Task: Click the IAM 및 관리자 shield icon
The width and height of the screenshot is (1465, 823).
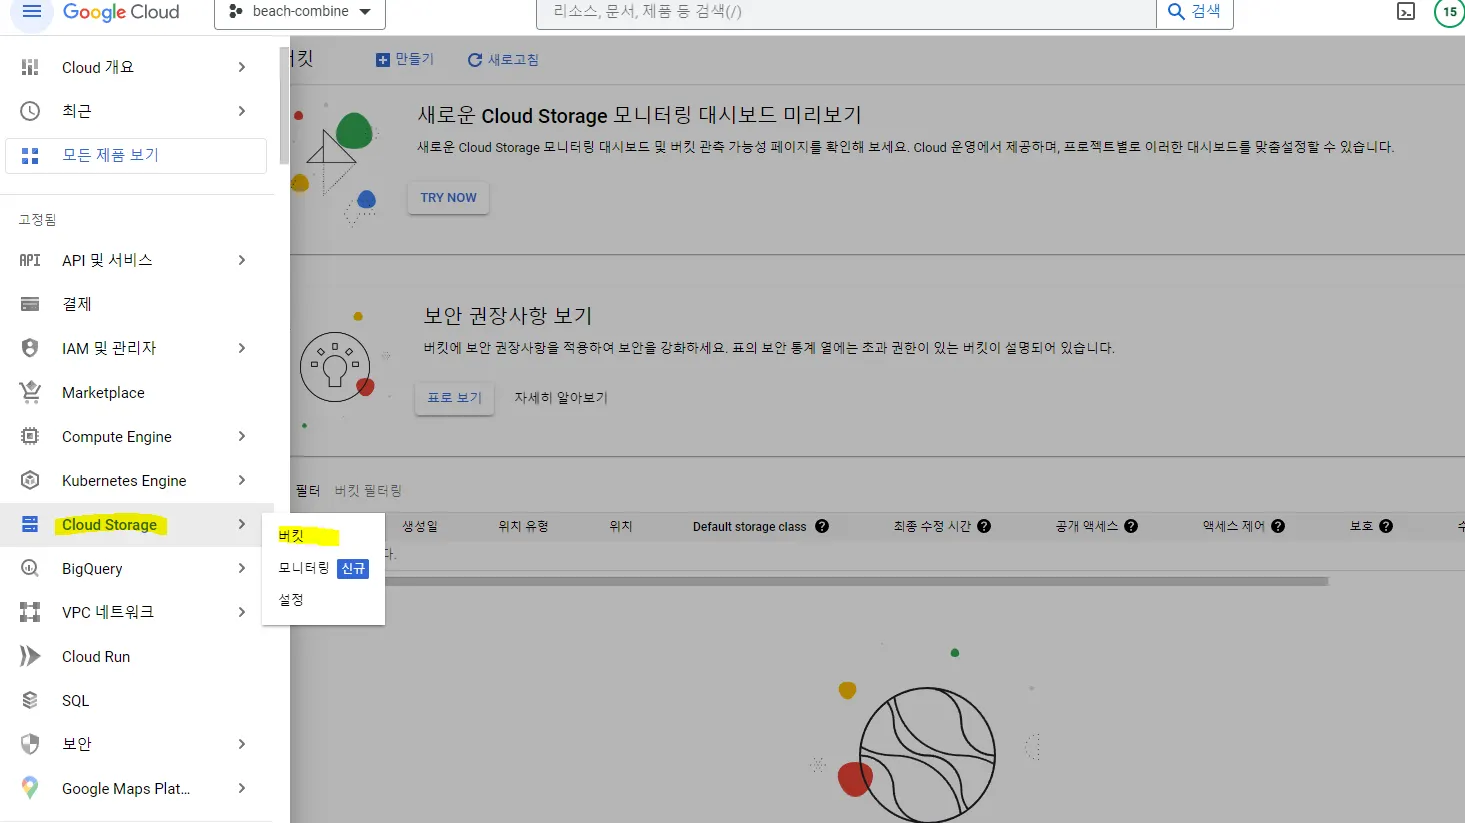Action: tap(30, 348)
